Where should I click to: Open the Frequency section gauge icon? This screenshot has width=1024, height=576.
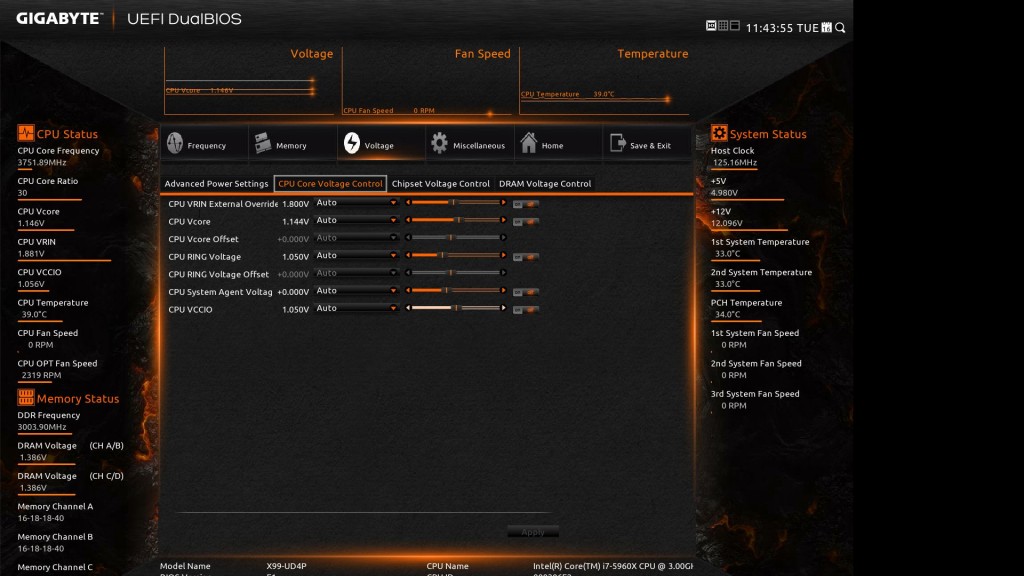click(x=175, y=144)
